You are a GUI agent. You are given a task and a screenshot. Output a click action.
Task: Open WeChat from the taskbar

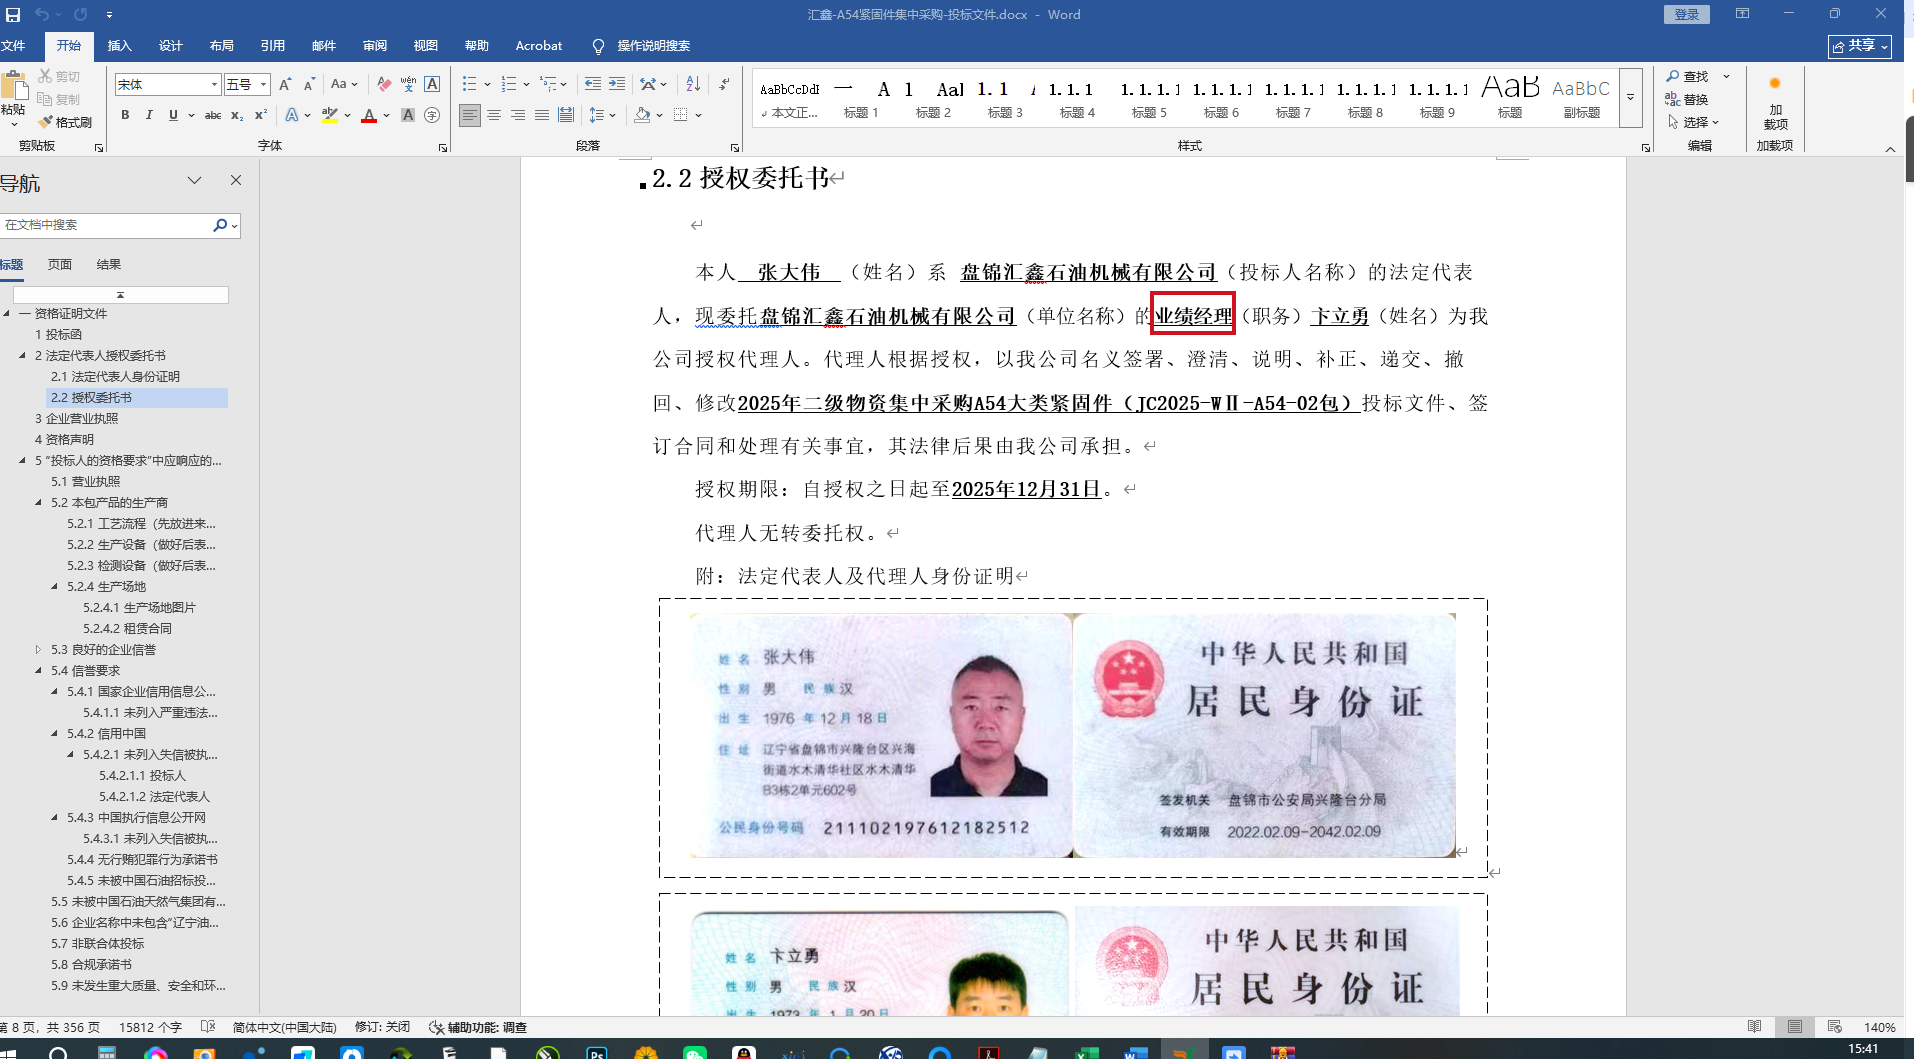pos(694,1052)
